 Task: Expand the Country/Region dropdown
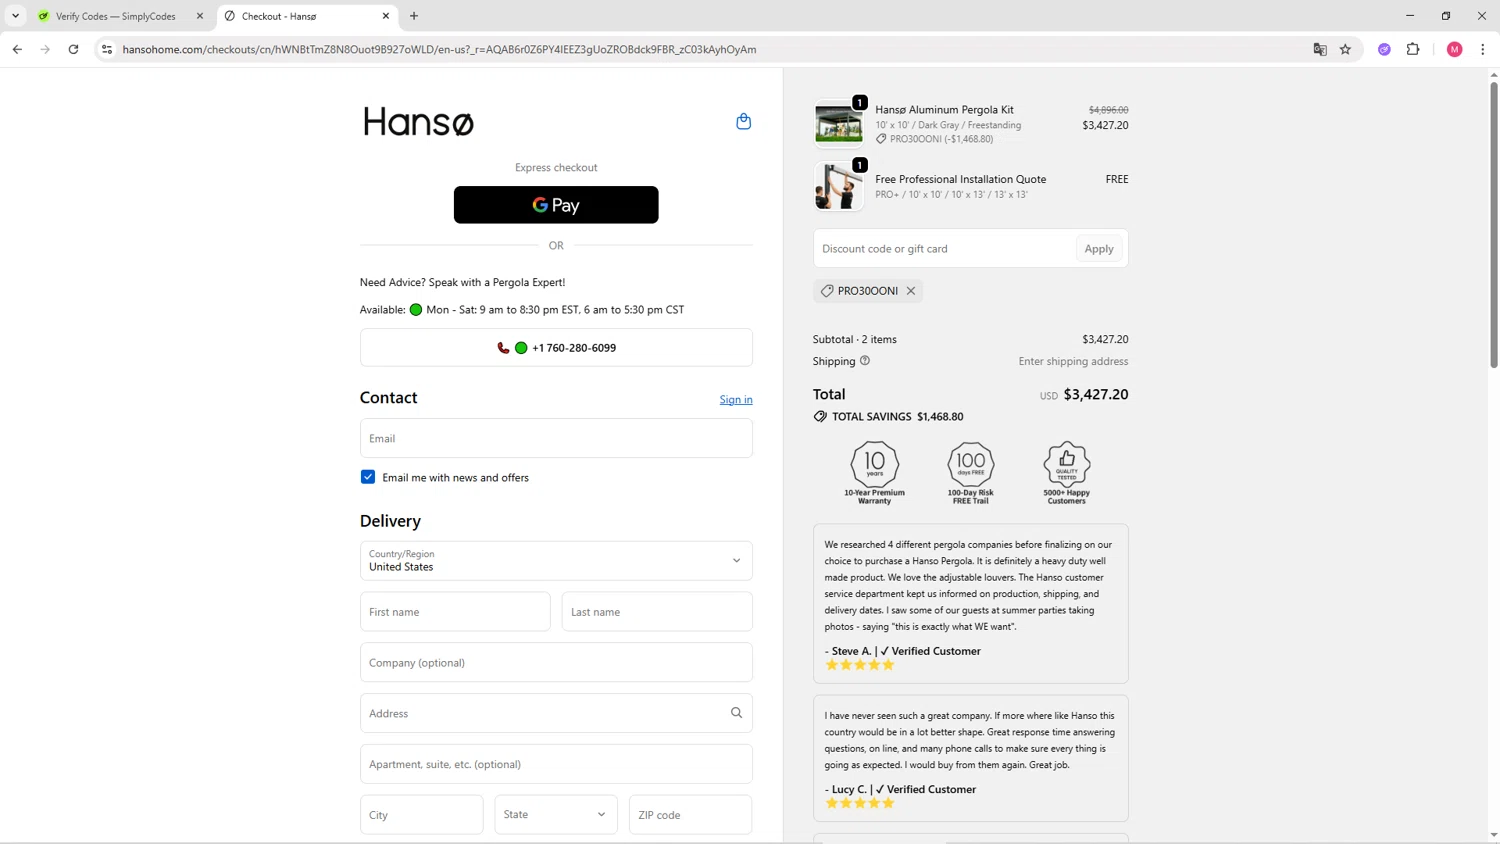click(x=556, y=561)
